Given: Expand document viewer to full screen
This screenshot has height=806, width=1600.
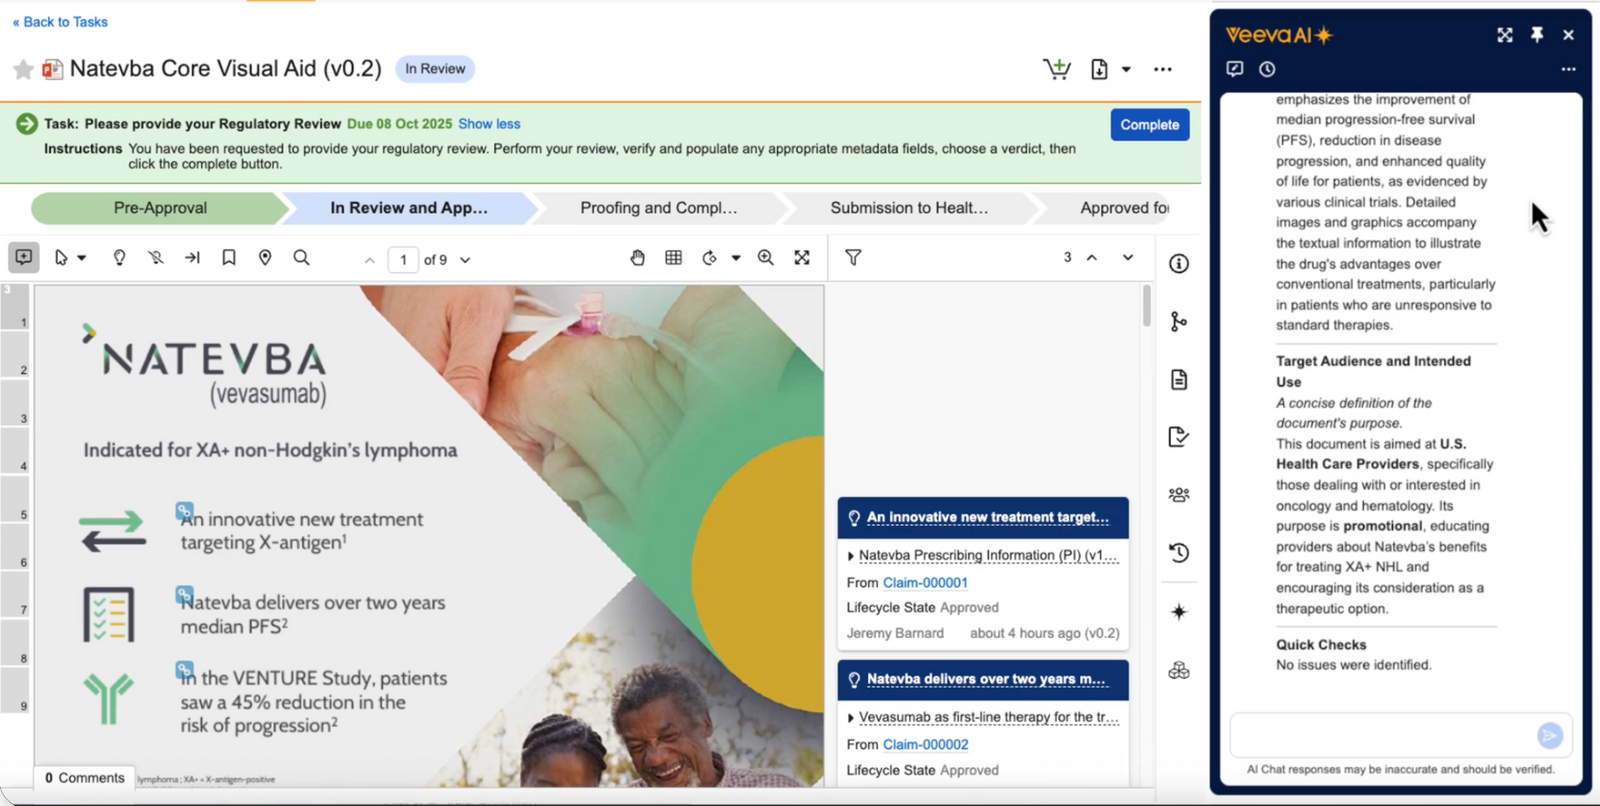Looking at the screenshot, I should 802,258.
